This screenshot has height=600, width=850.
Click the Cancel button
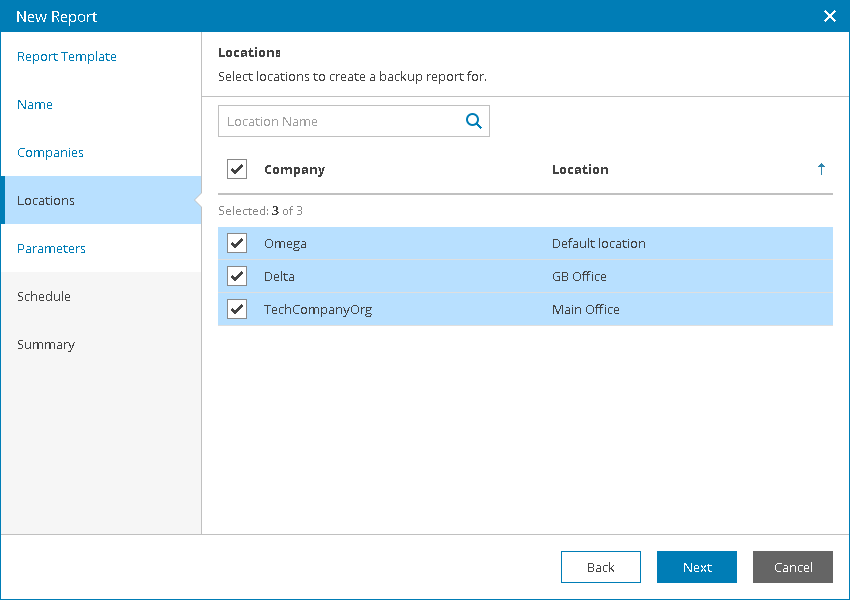pyautogui.click(x=793, y=567)
